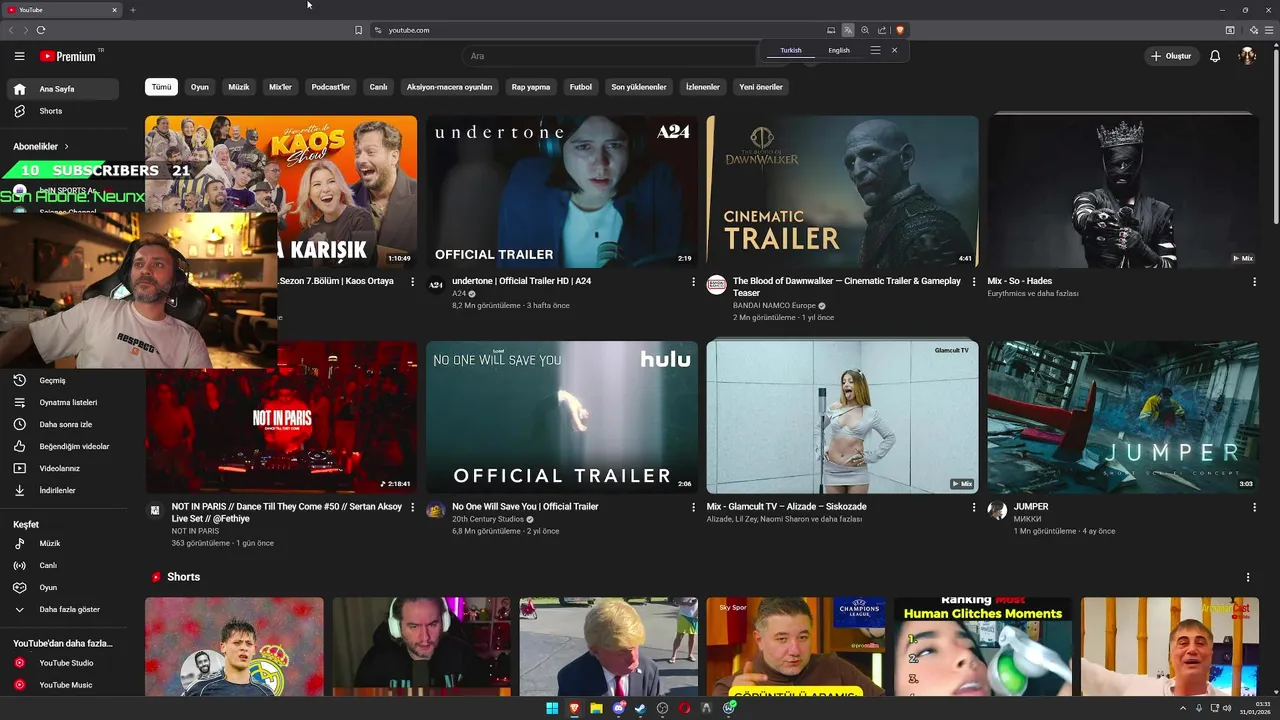Expand Daha fazla göster in sidebar
The image size is (1280, 720).
(x=63, y=609)
